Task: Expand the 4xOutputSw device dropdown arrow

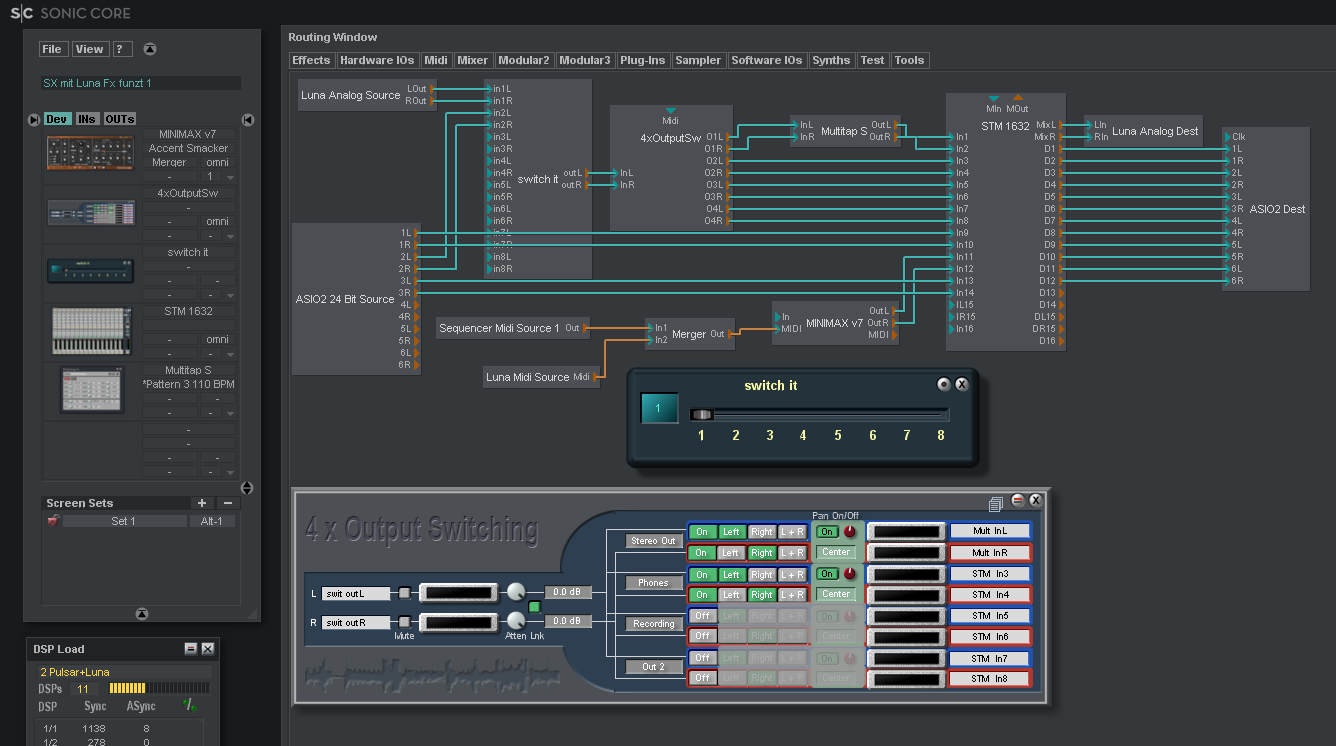Action: coord(230,236)
